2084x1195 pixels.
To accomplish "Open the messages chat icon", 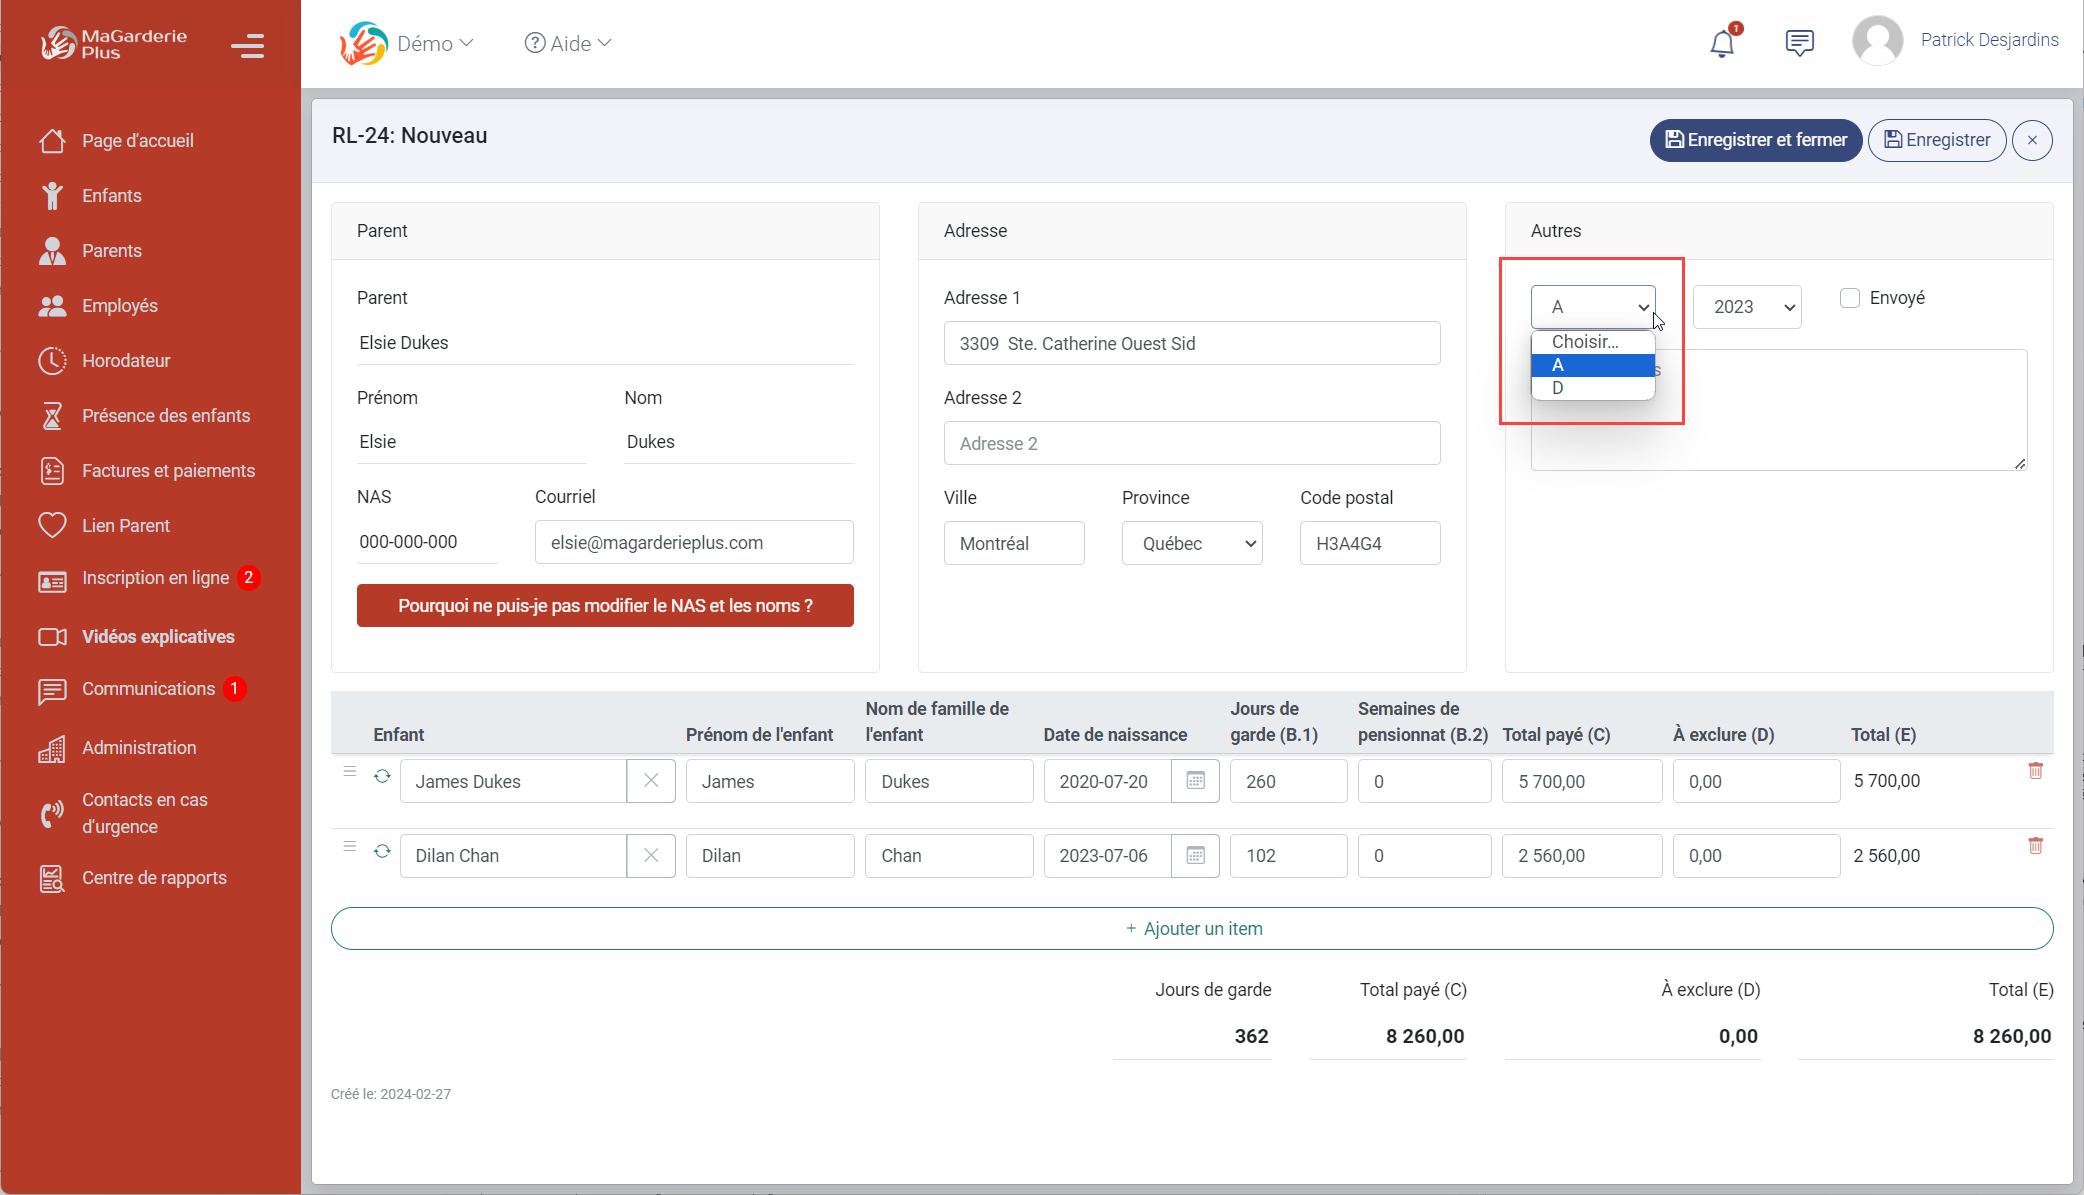I will pos(1799,43).
